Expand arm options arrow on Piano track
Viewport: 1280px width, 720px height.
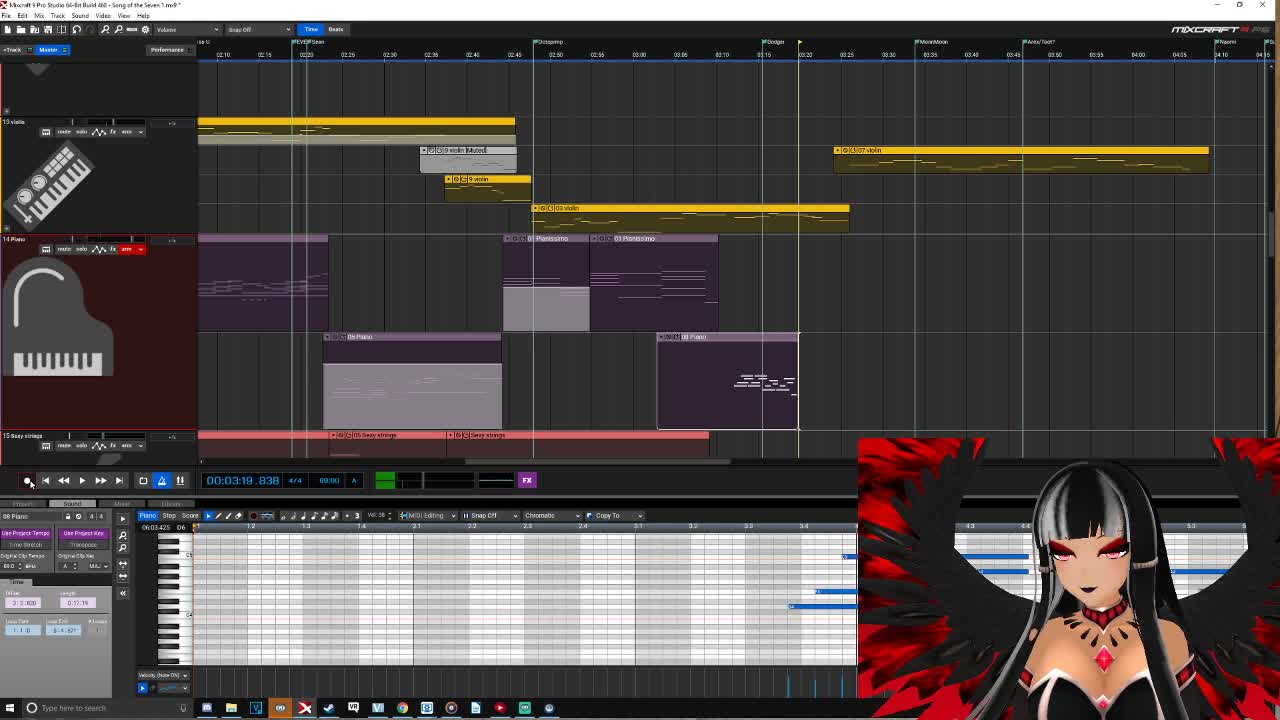coord(141,249)
